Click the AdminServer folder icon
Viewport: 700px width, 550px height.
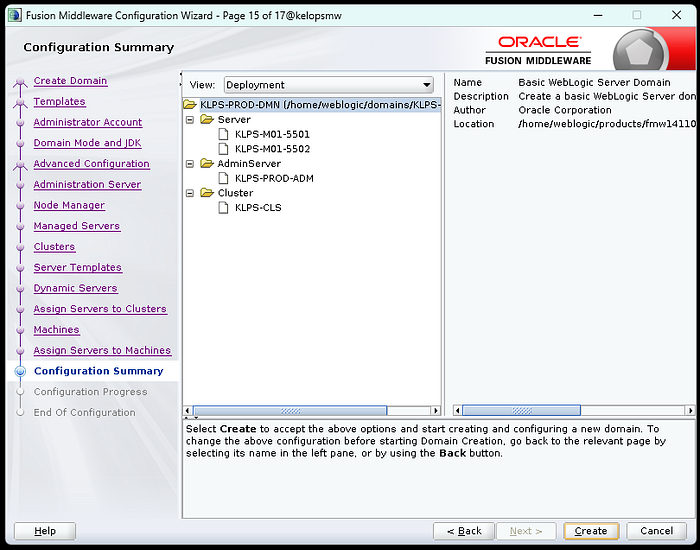[x=207, y=163]
